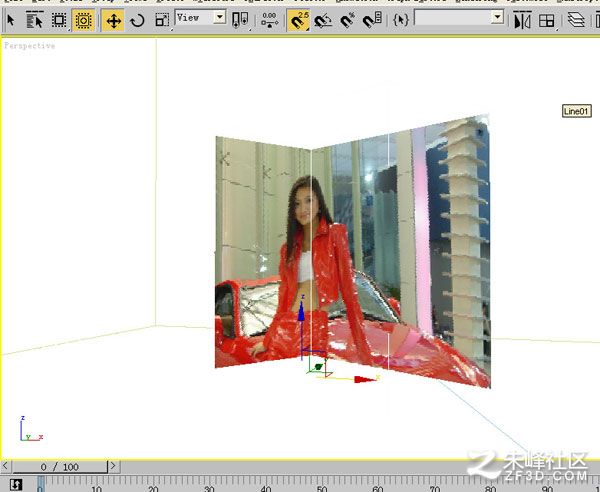The height and width of the screenshot is (492, 600).
Task: Click the Perspective viewport label
Action: pos(29,46)
